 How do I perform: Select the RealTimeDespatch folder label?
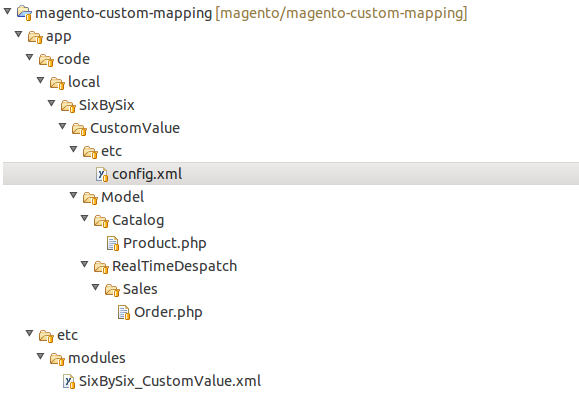click(x=175, y=267)
